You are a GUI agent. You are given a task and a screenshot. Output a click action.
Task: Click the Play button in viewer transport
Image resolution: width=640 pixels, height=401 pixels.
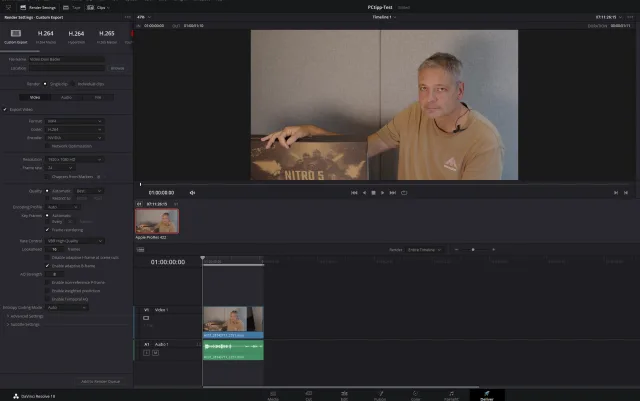click(x=383, y=193)
